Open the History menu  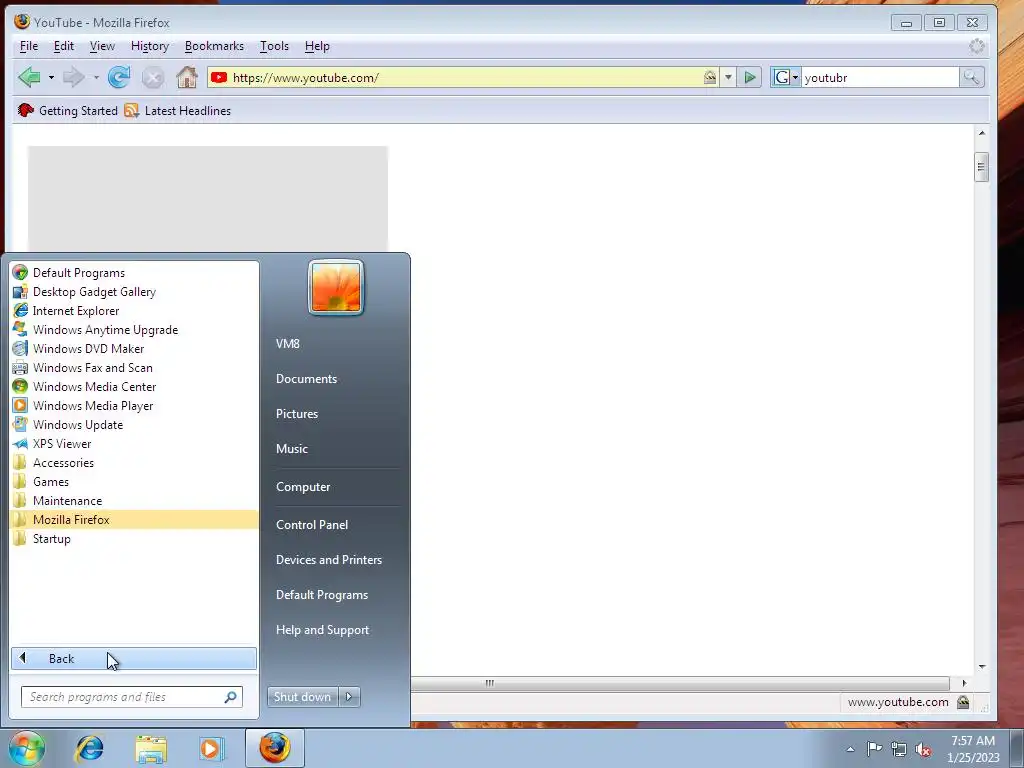pos(150,46)
